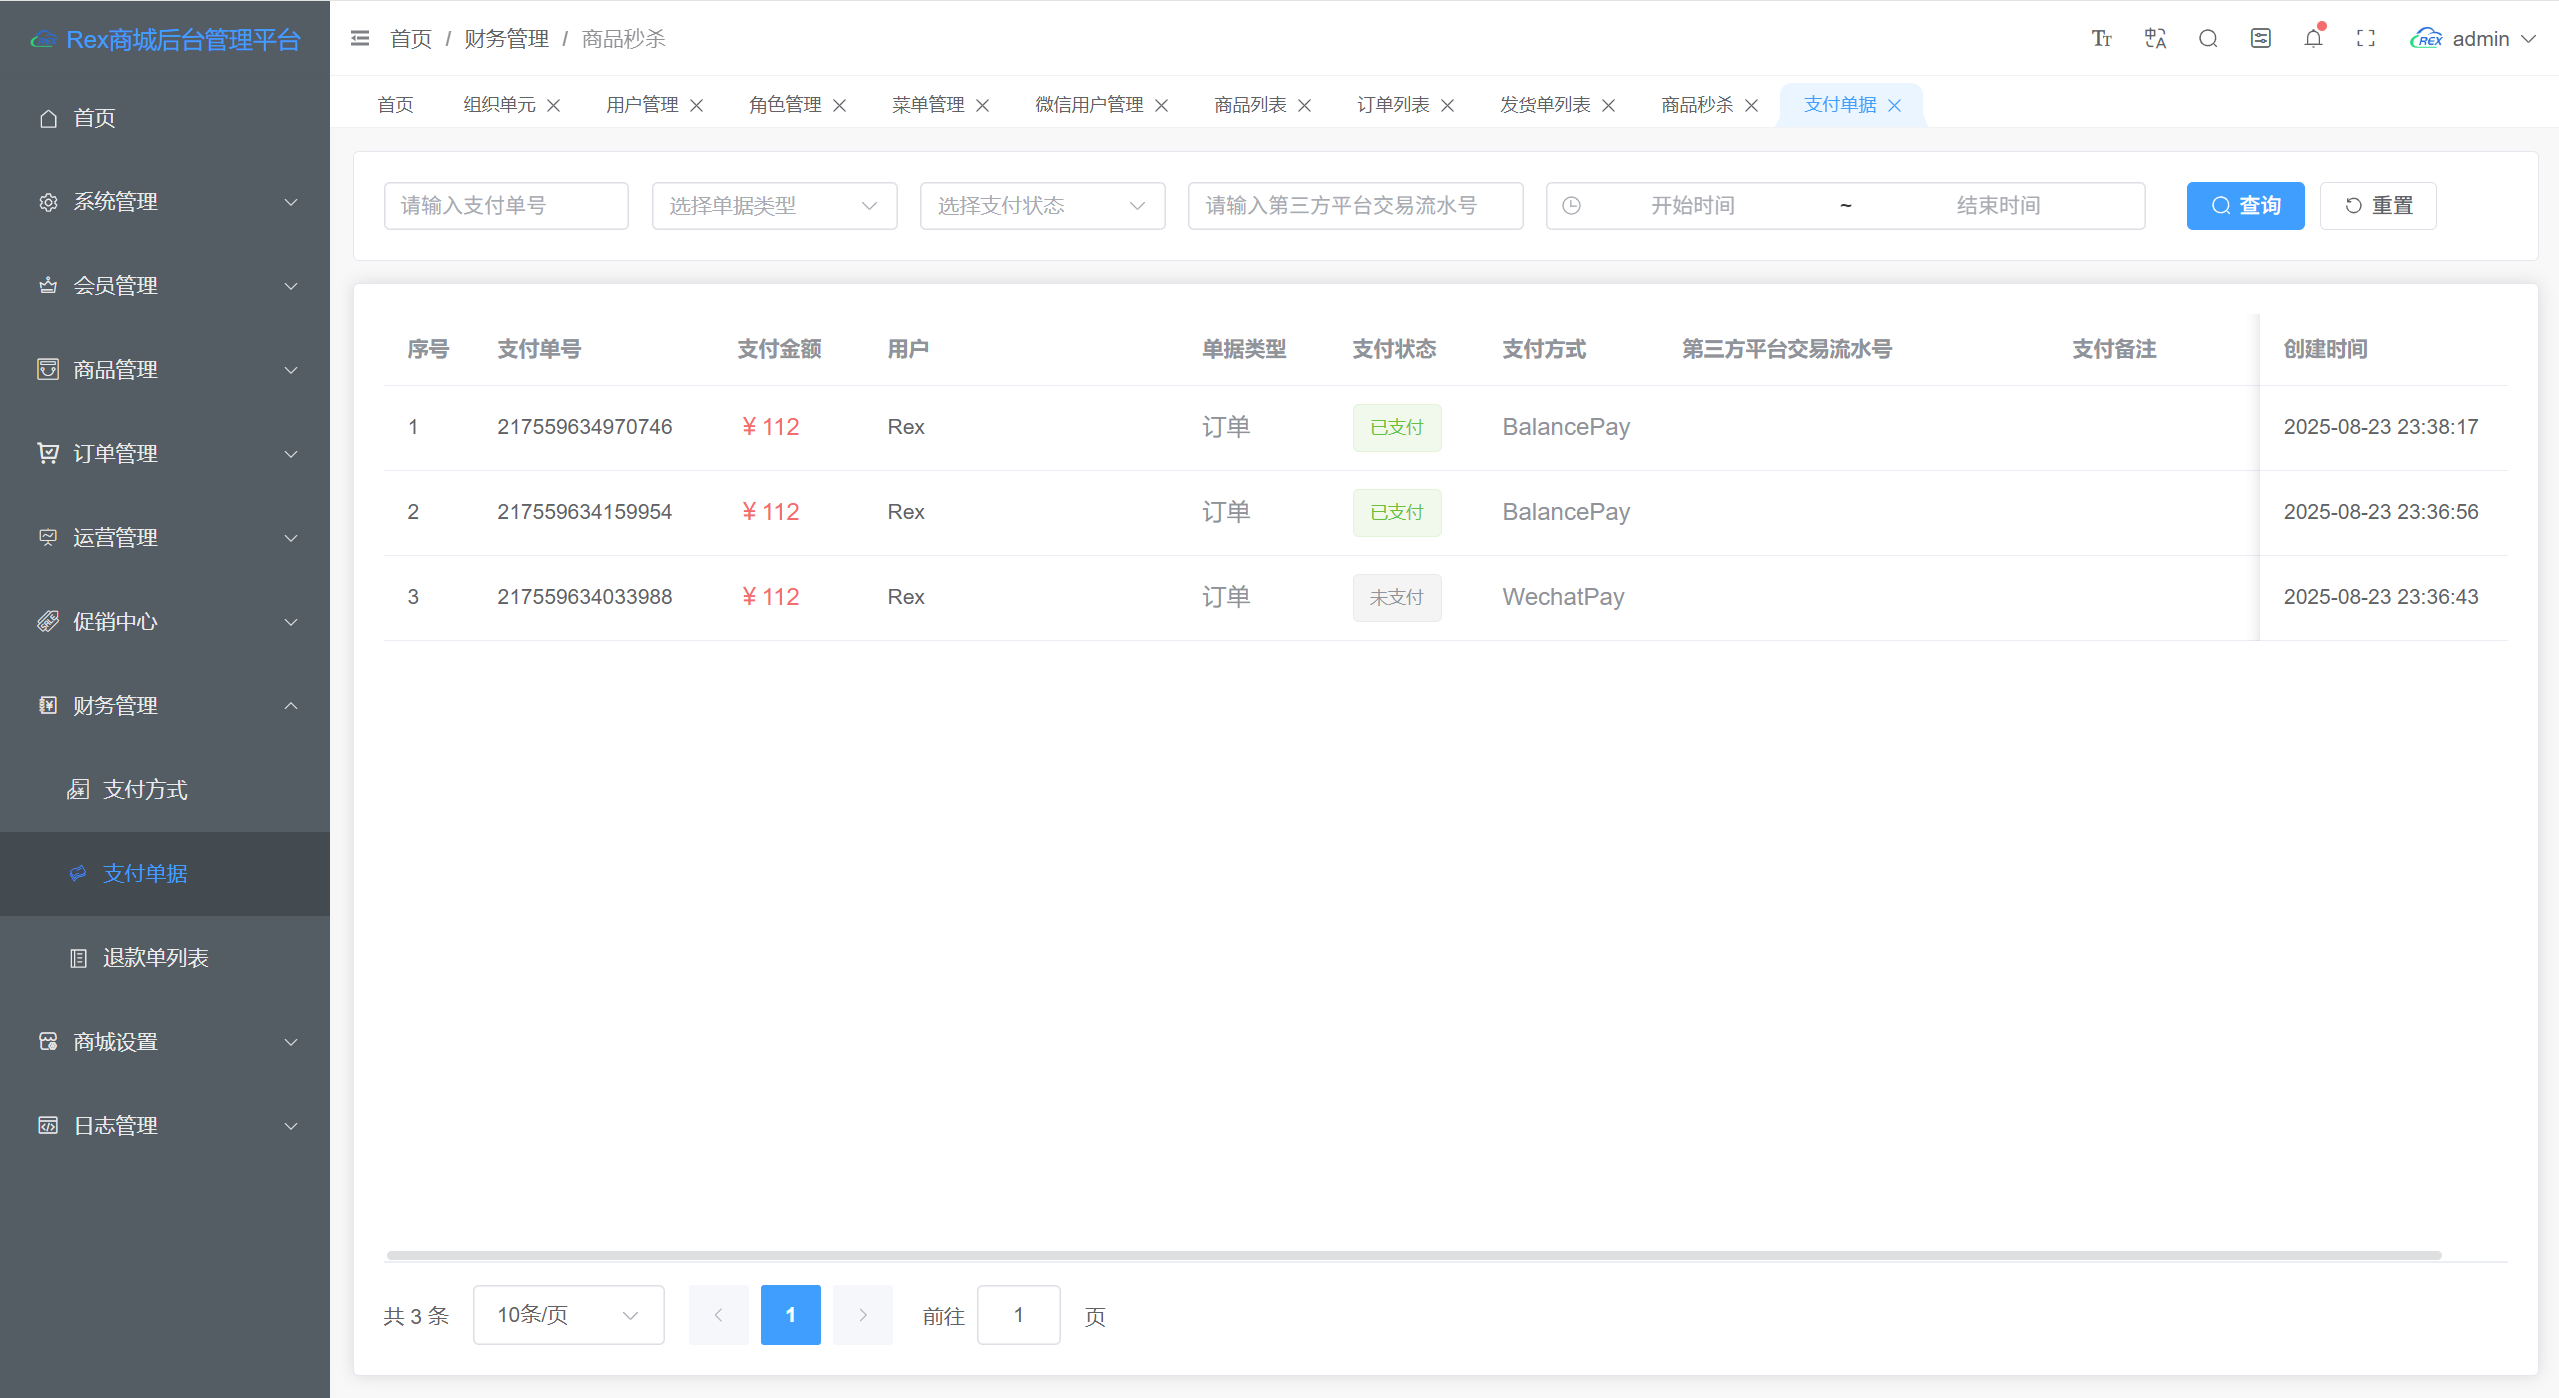
Task: Close the 组织单元 tab
Action: coord(553,105)
